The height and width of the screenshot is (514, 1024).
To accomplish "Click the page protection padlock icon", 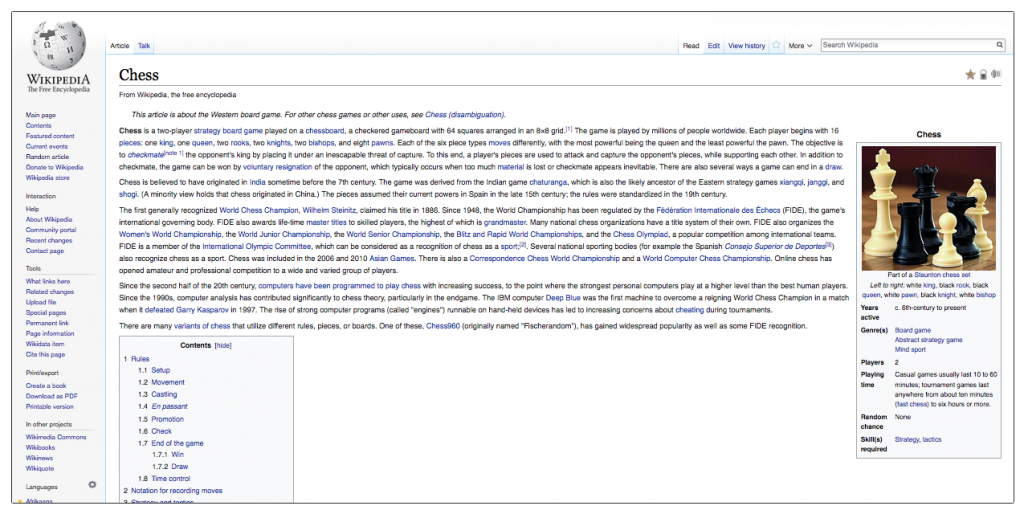I will click(x=984, y=74).
